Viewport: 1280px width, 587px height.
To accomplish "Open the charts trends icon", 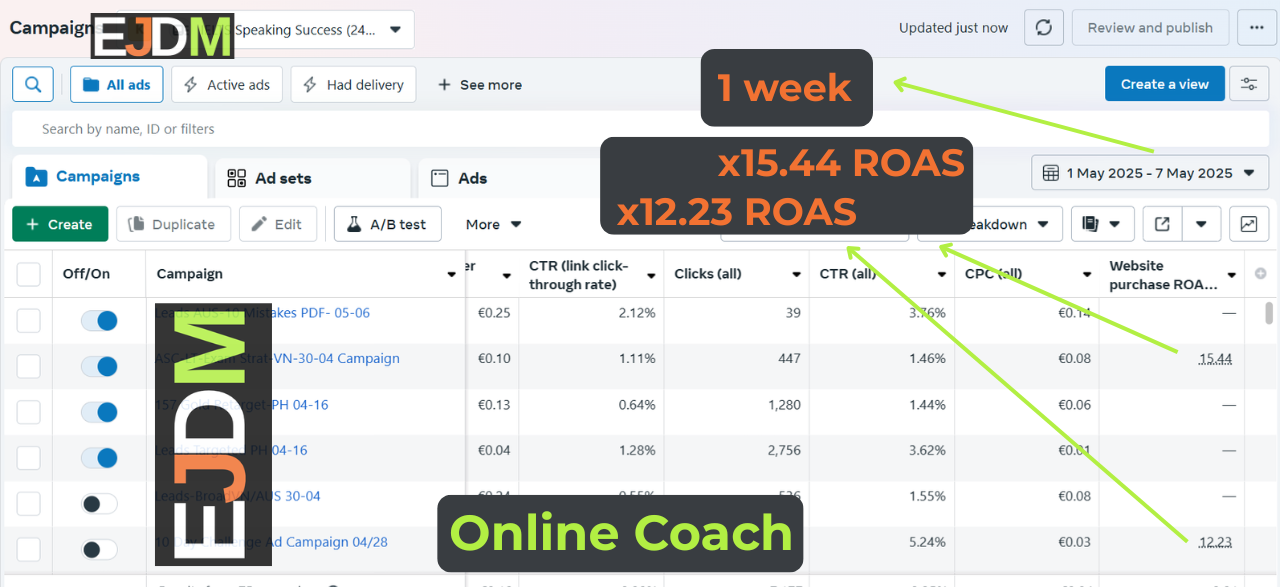I will (1248, 224).
